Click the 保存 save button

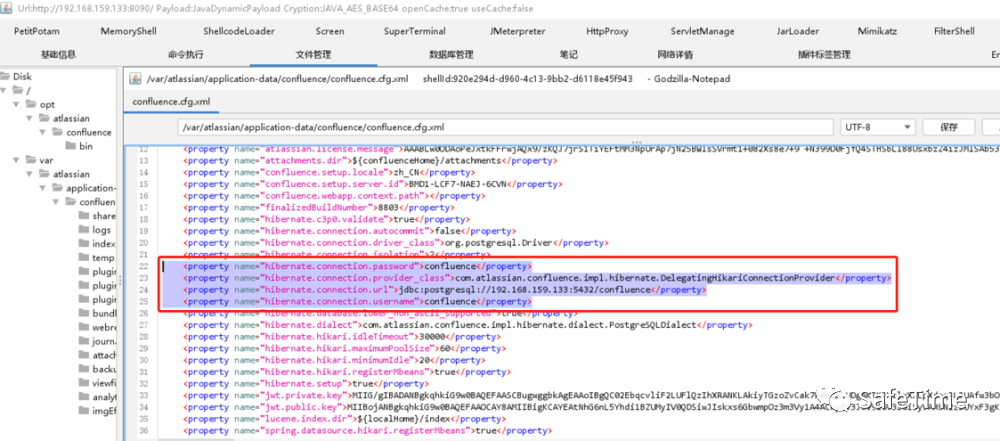point(949,127)
